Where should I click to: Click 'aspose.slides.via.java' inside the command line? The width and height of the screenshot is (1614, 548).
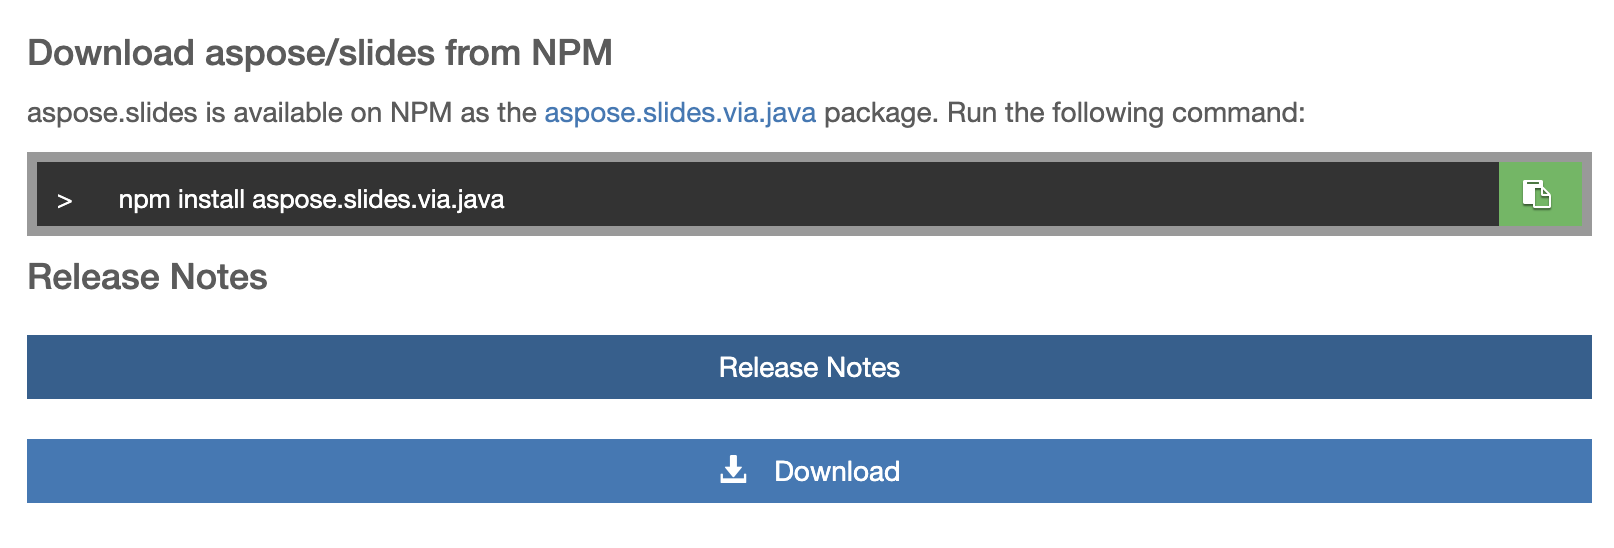378,200
